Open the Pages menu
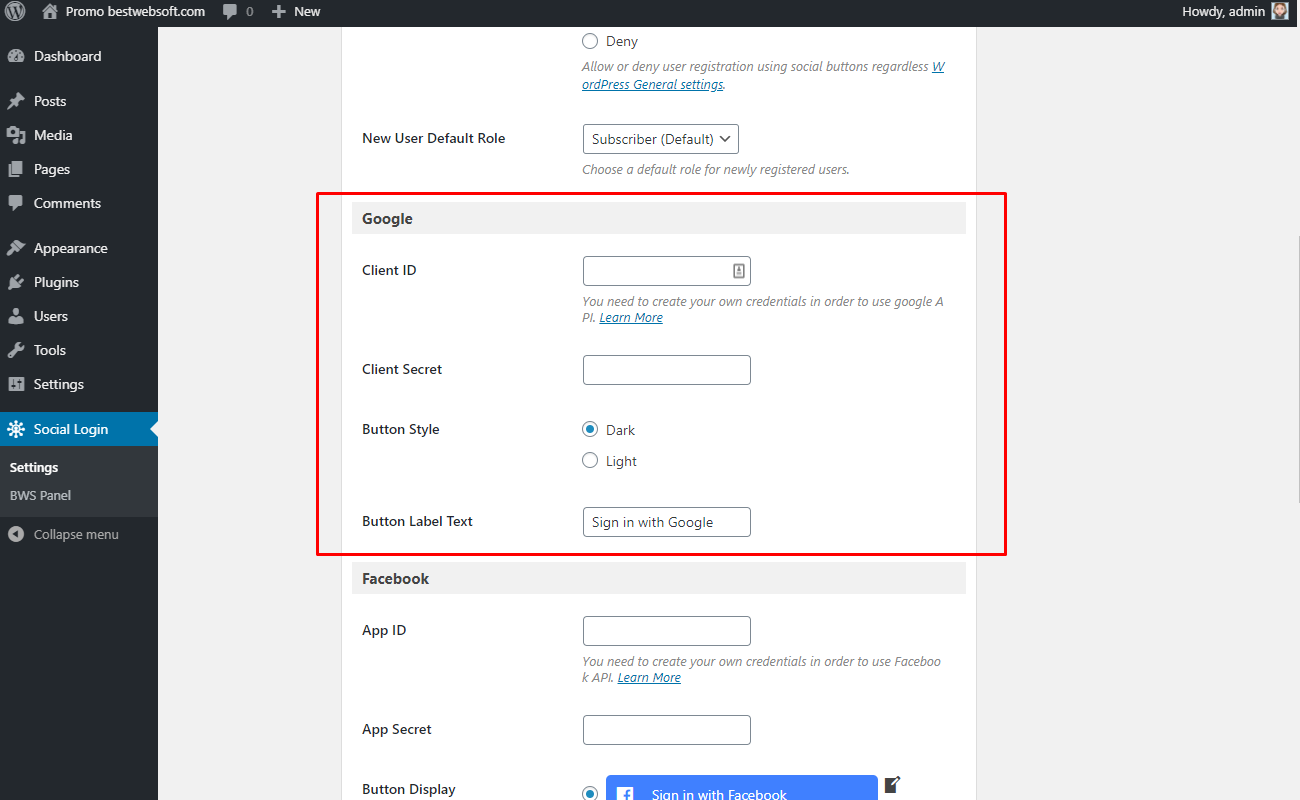Screen dimensions: 1300x800 [x=79, y=169]
